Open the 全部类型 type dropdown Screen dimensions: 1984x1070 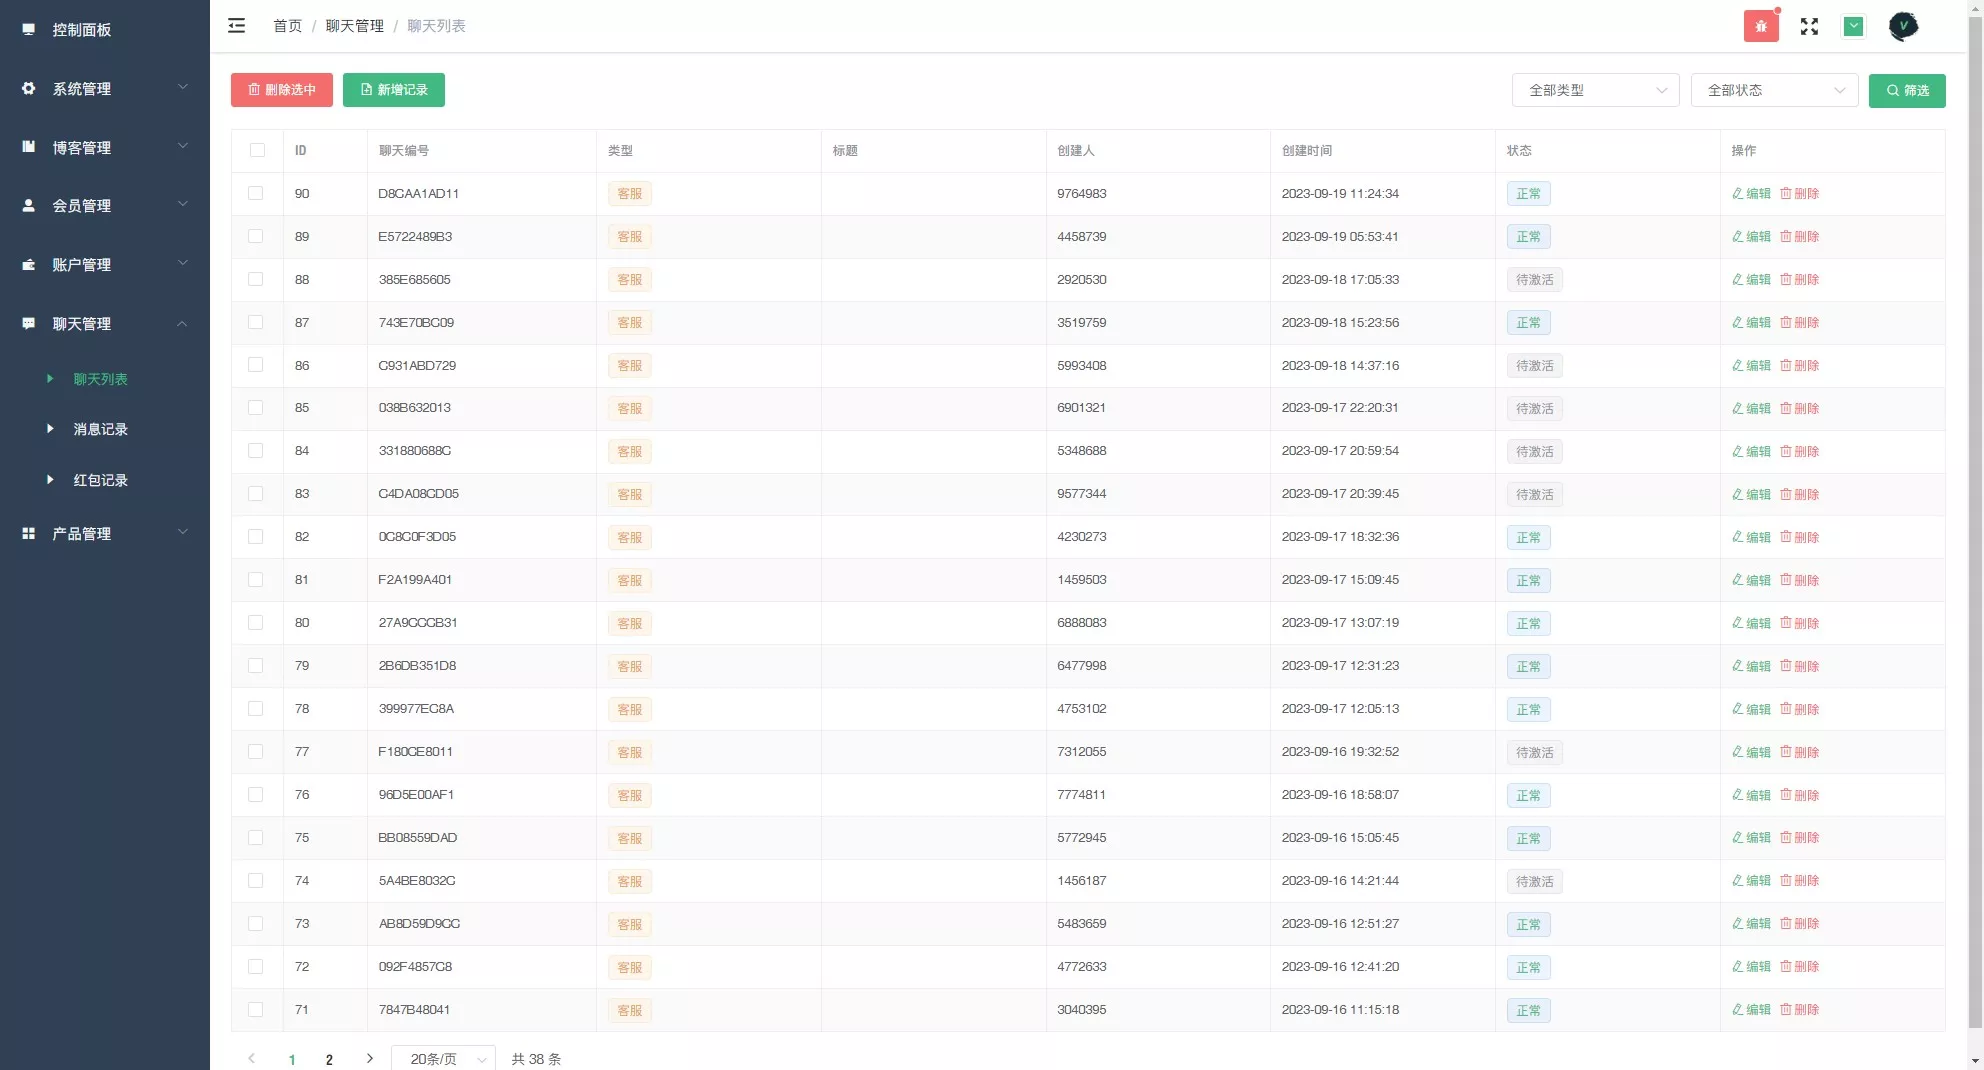(1595, 90)
